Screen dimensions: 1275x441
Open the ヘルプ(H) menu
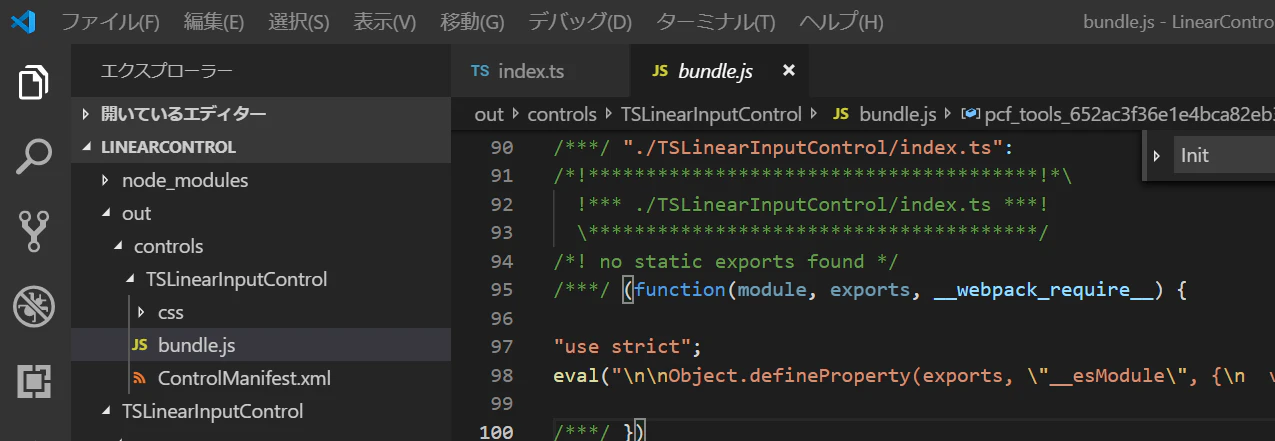click(x=842, y=21)
